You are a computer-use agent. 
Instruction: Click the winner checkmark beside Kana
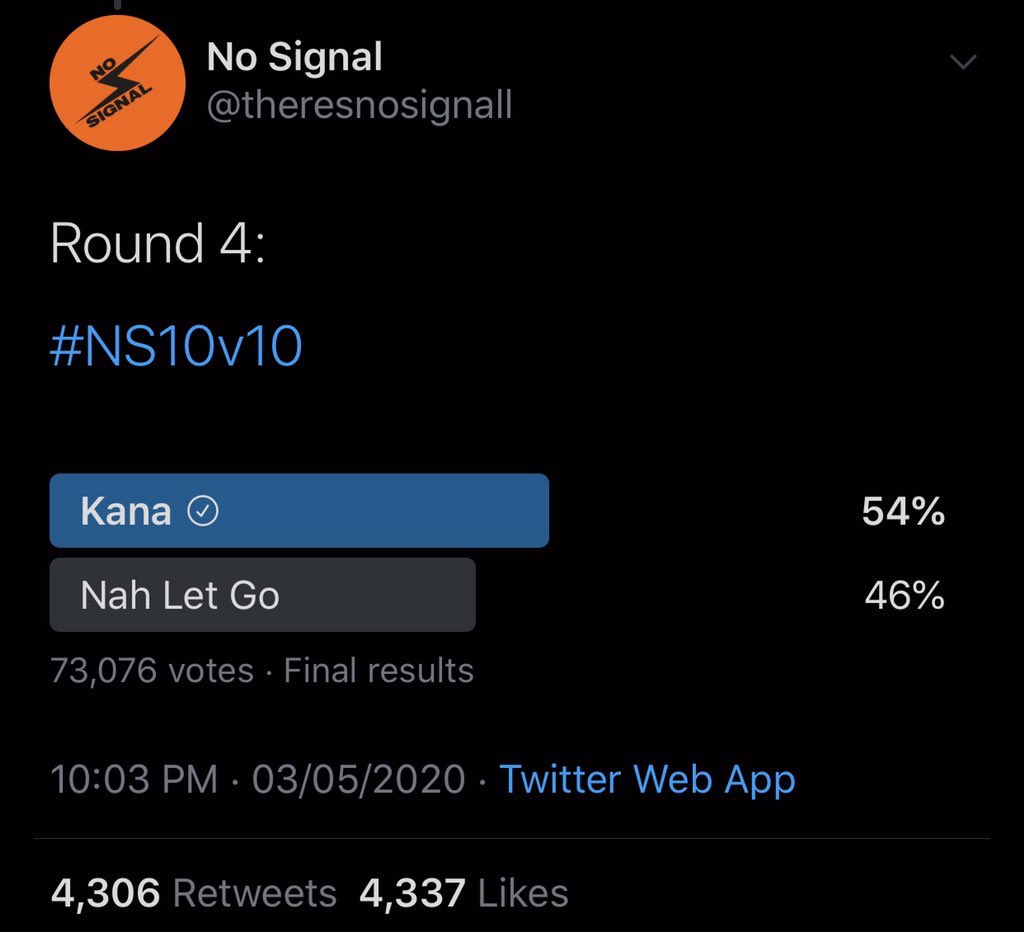[203, 512]
